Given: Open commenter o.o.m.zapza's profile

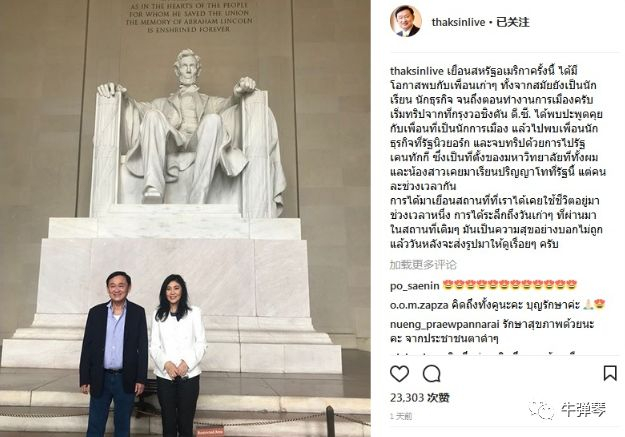Looking at the screenshot, I should (x=419, y=305).
